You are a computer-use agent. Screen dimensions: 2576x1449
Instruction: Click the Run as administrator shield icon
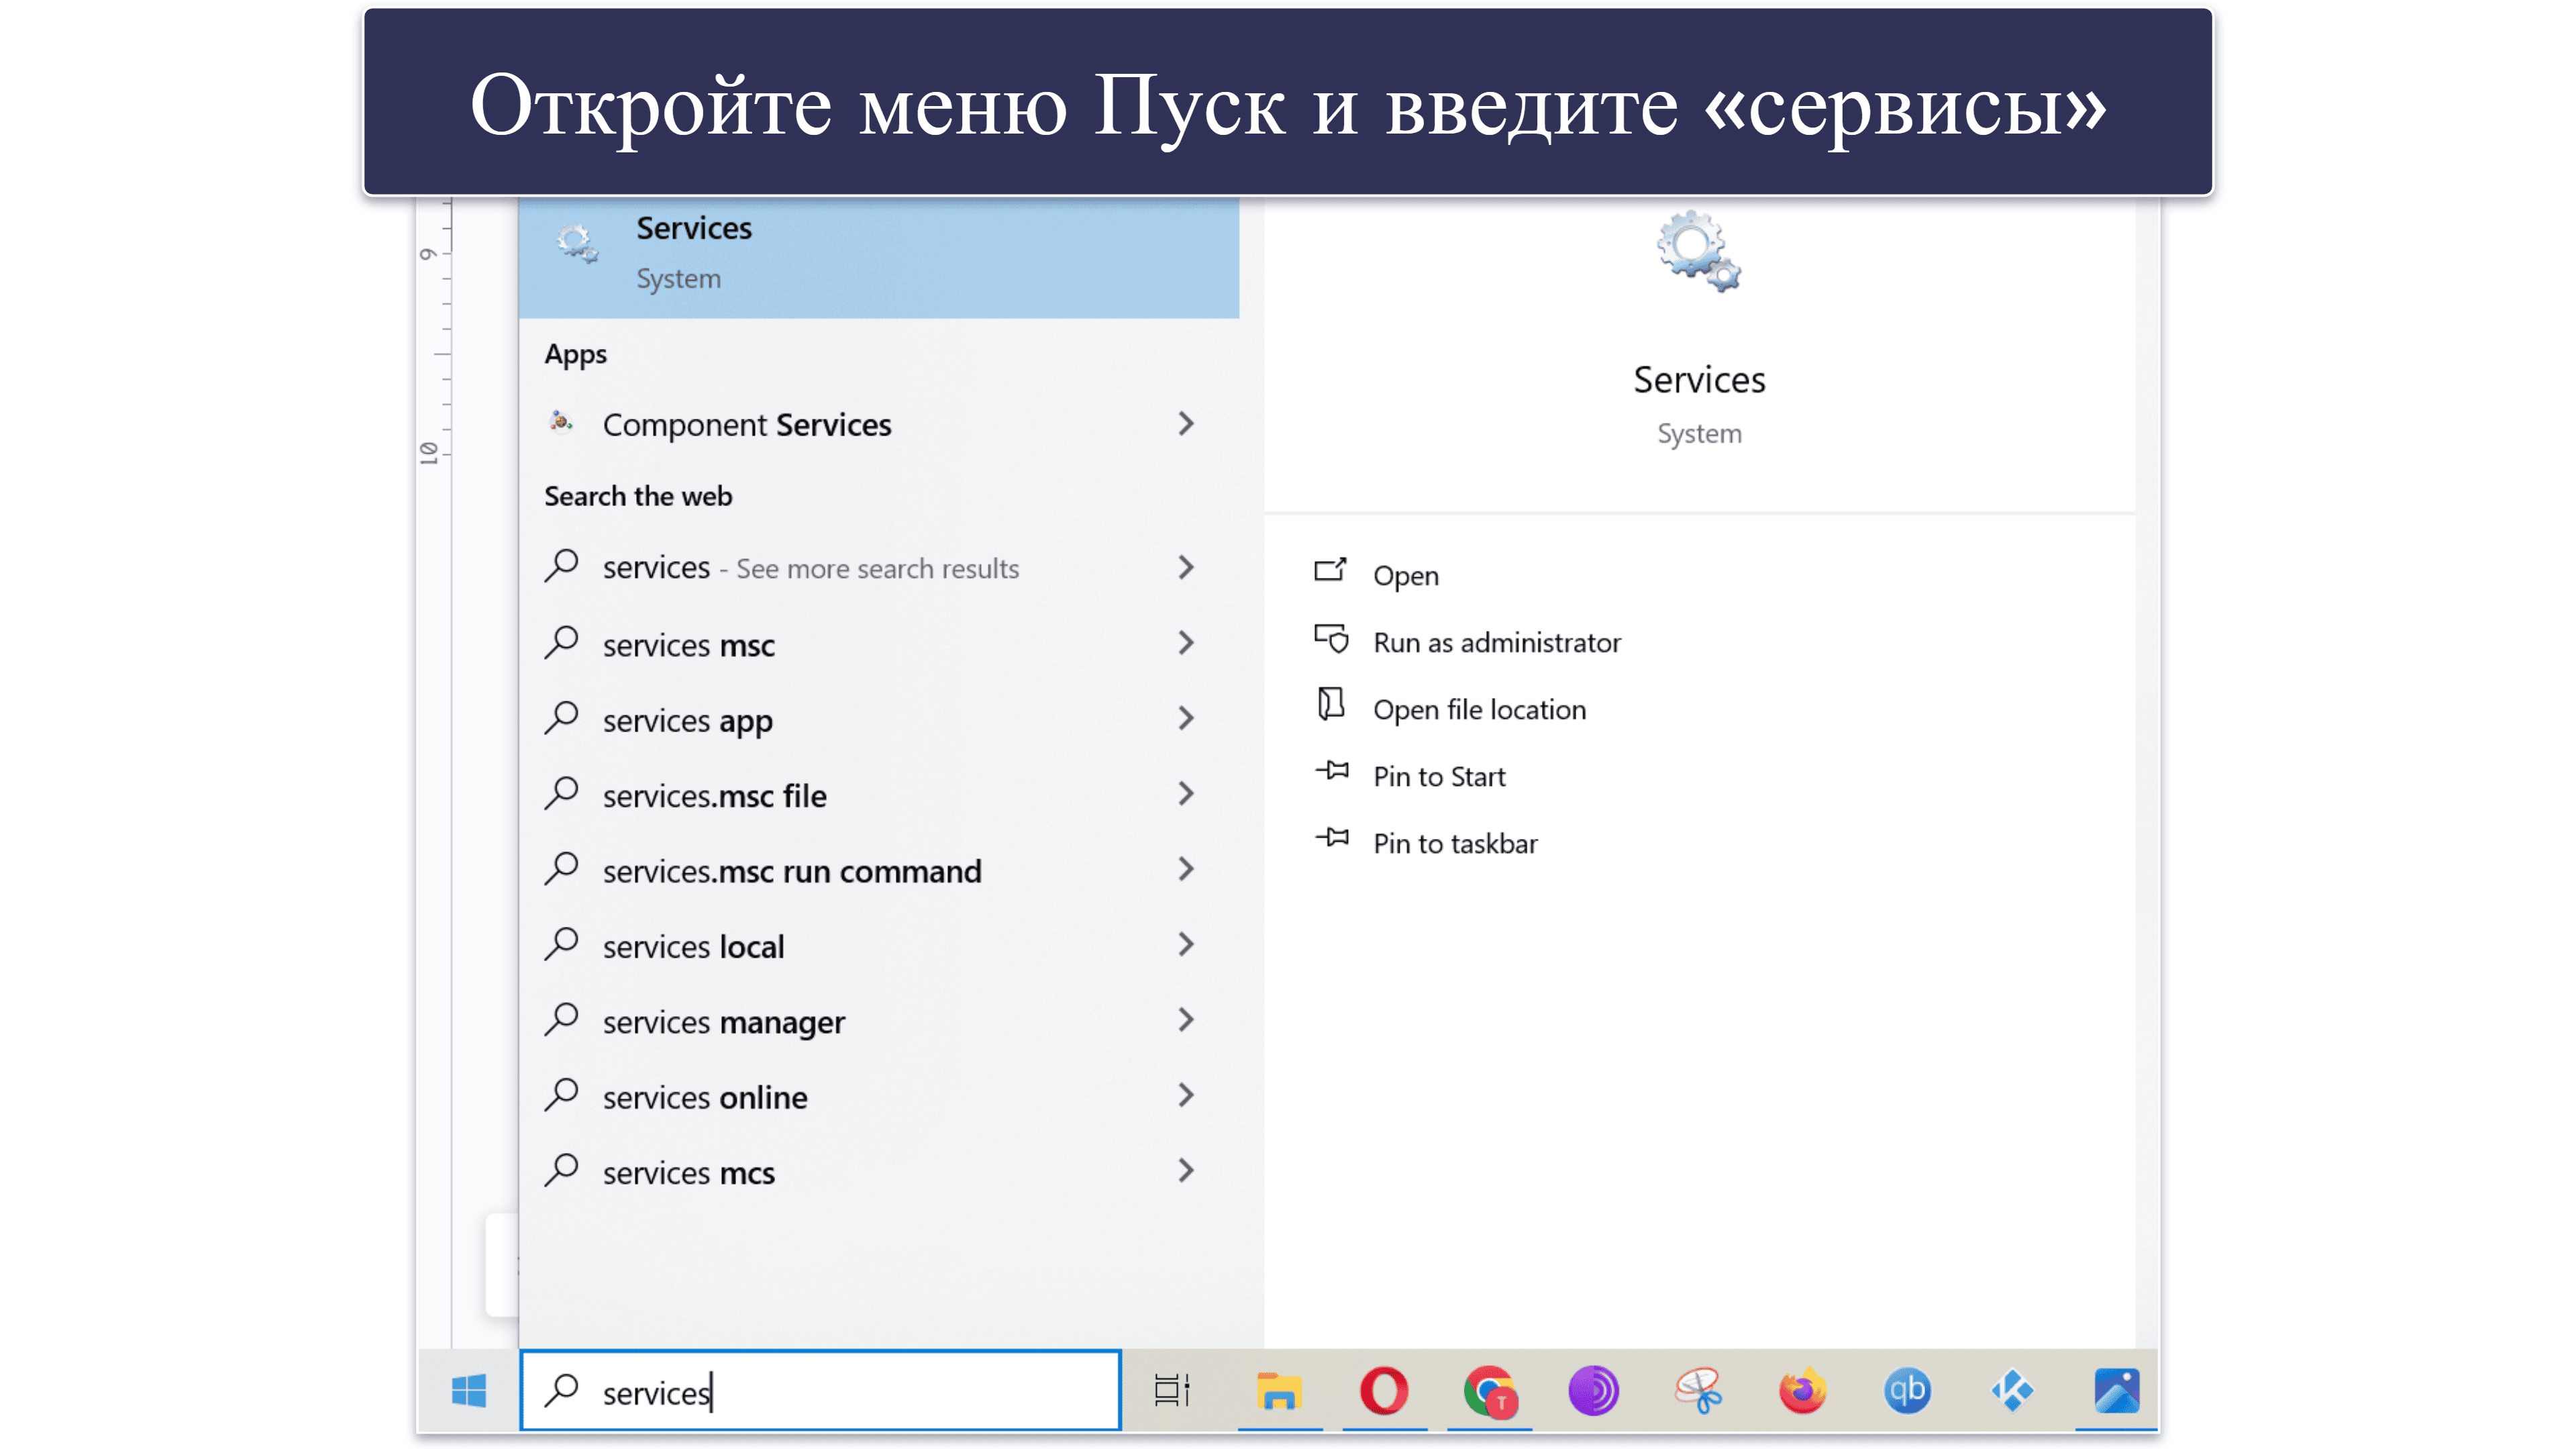click(x=1331, y=639)
